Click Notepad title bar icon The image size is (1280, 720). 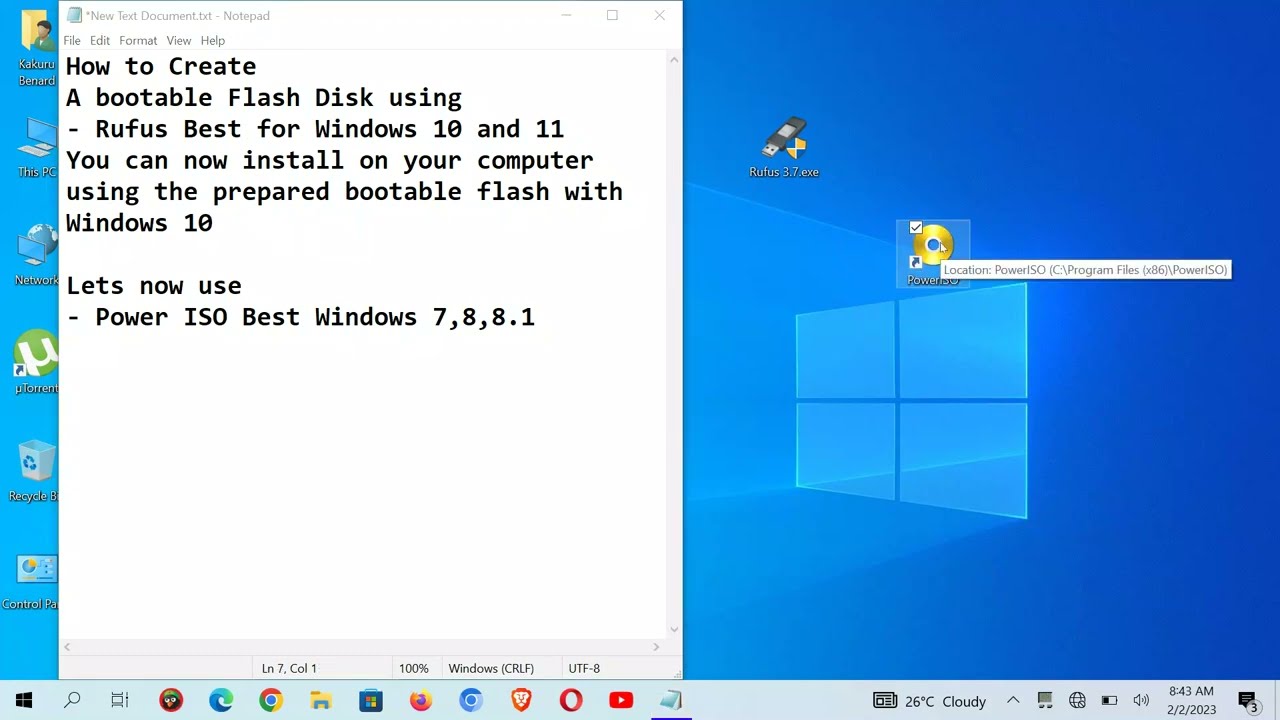point(74,15)
